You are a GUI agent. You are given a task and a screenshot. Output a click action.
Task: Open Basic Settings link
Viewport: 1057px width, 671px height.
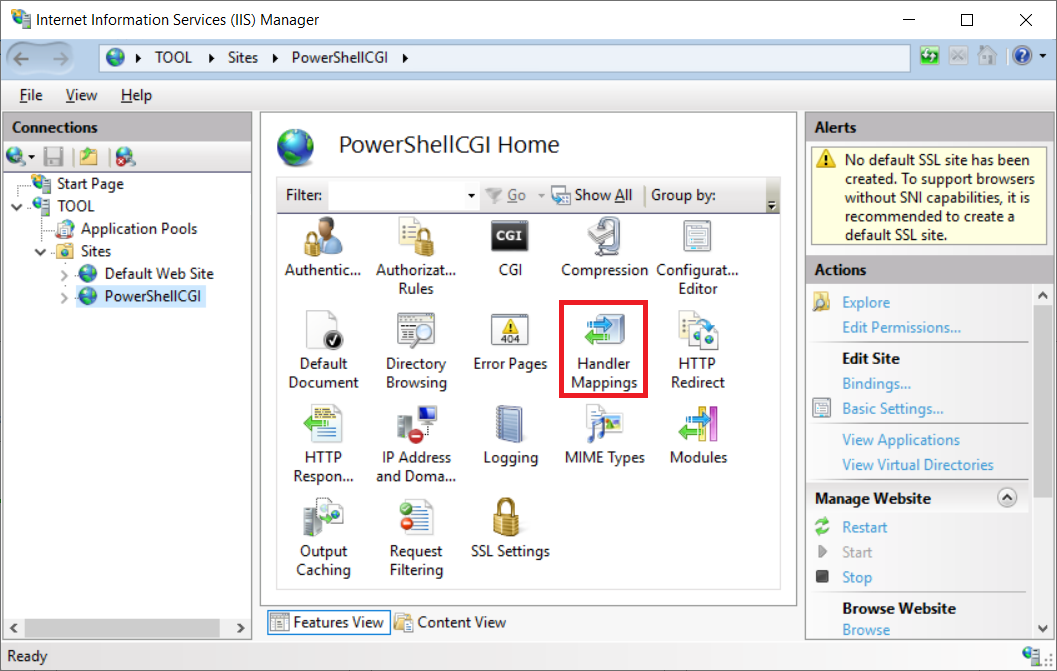[x=893, y=408]
